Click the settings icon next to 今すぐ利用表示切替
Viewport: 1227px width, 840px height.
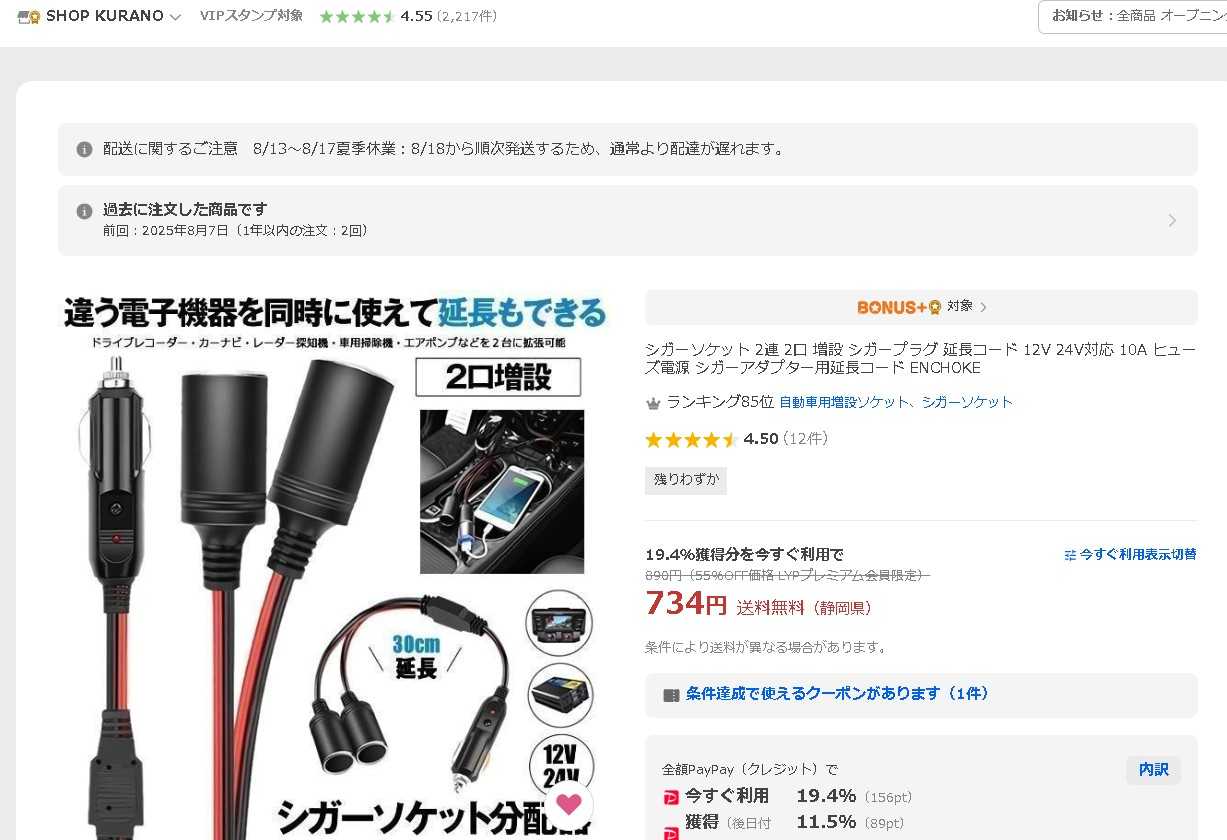[x=1070, y=555]
